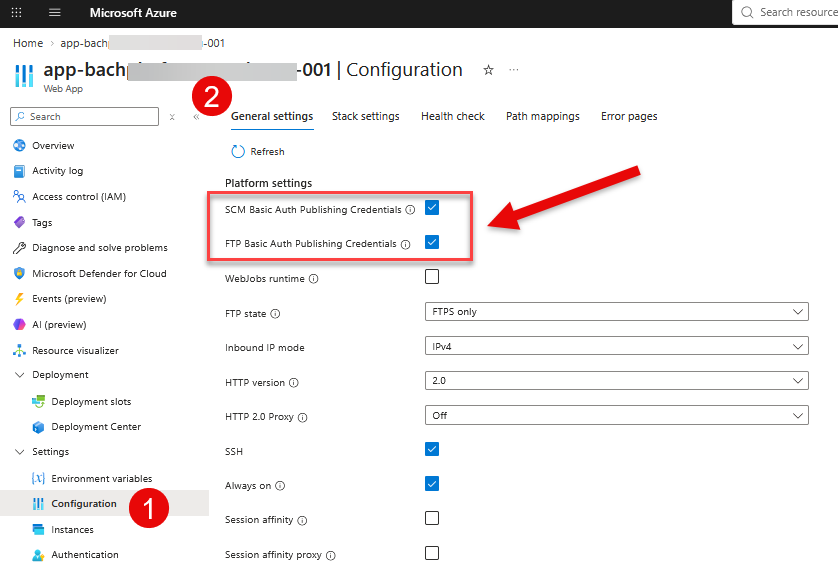Open the HTTP 2.0 Proxy dropdown

[617, 416]
